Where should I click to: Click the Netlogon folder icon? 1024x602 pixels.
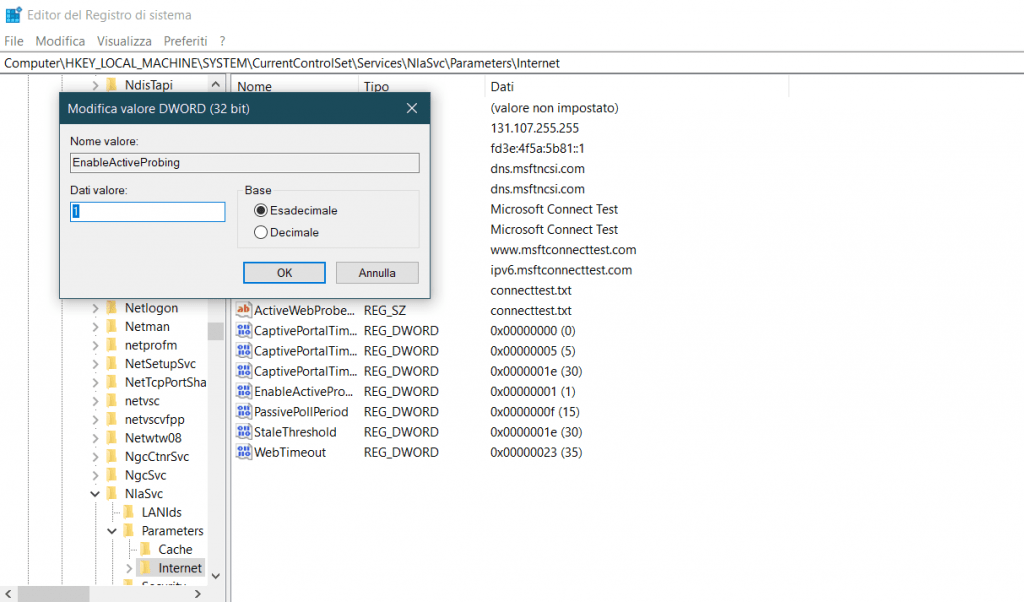(x=112, y=308)
